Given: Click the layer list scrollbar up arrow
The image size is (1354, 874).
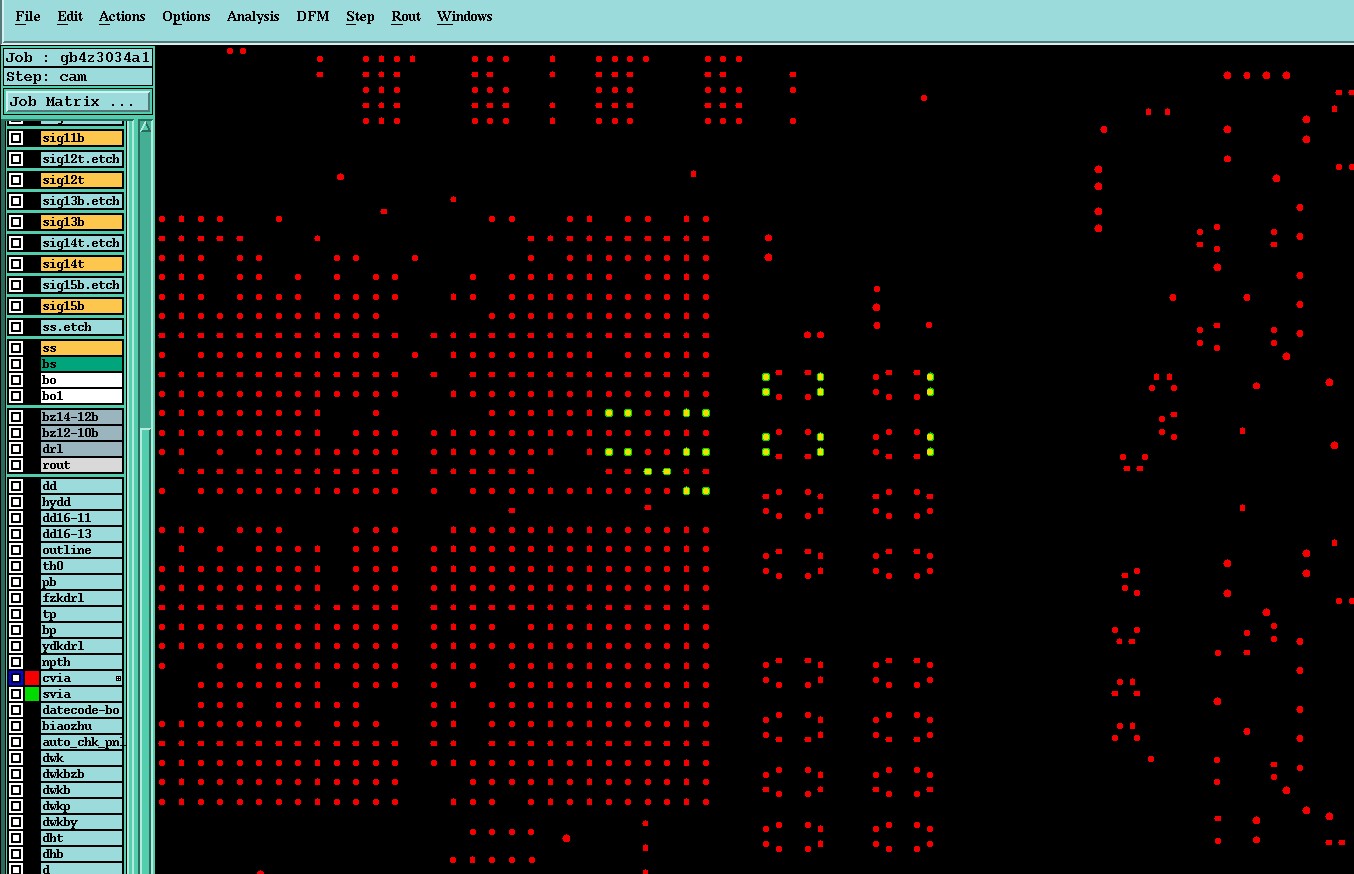Looking at the screenshot, I should 145,126.
